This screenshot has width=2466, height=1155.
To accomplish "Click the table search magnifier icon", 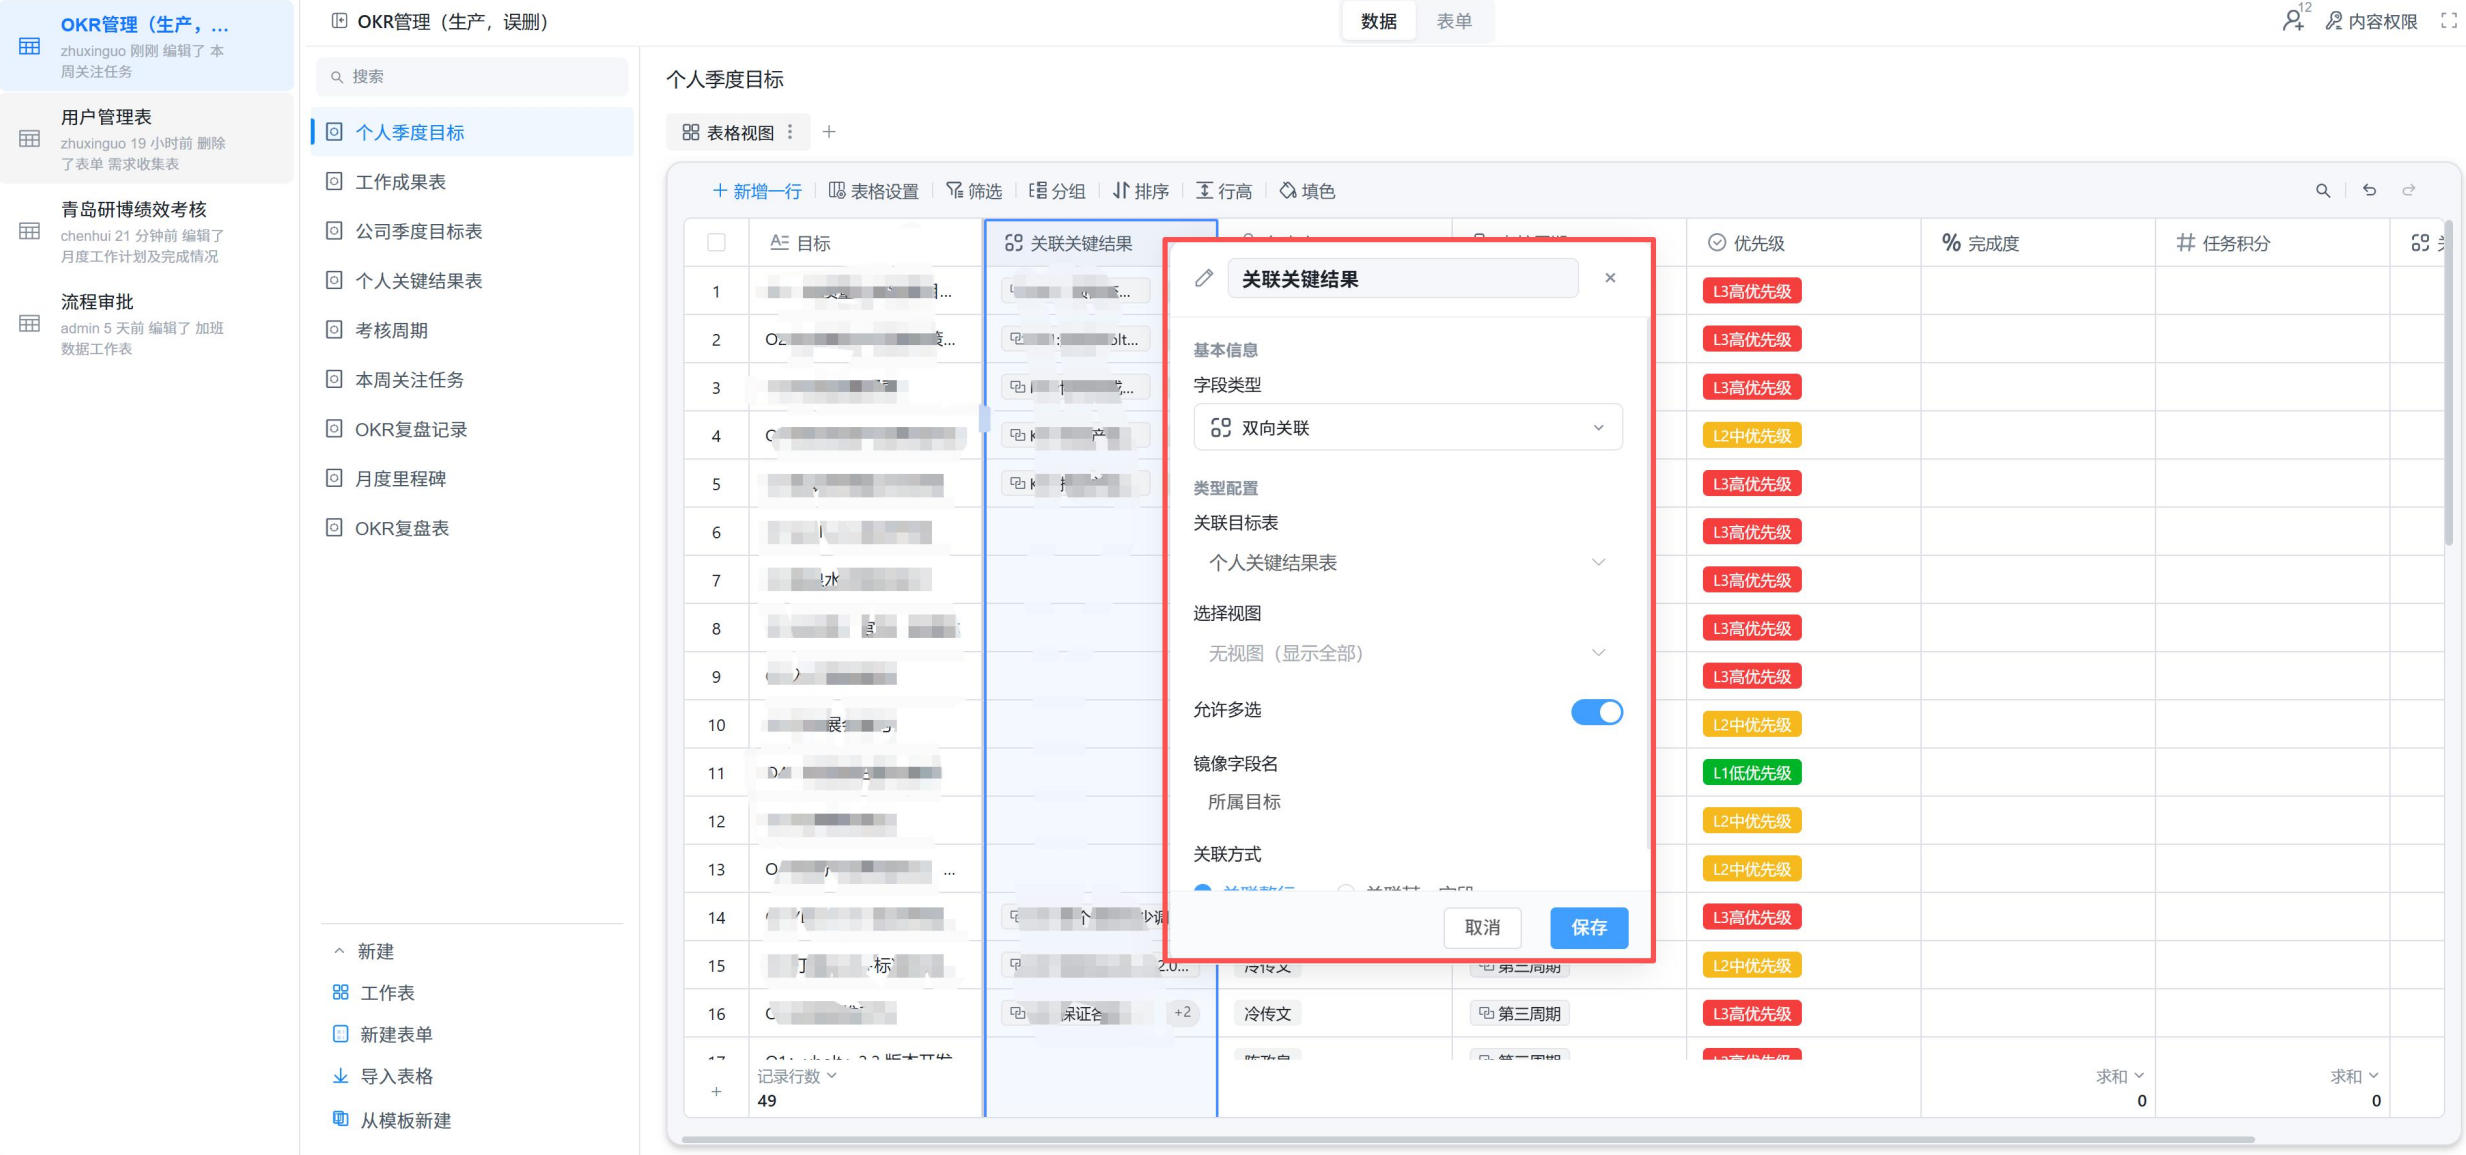I will (x=2323, y=190).
